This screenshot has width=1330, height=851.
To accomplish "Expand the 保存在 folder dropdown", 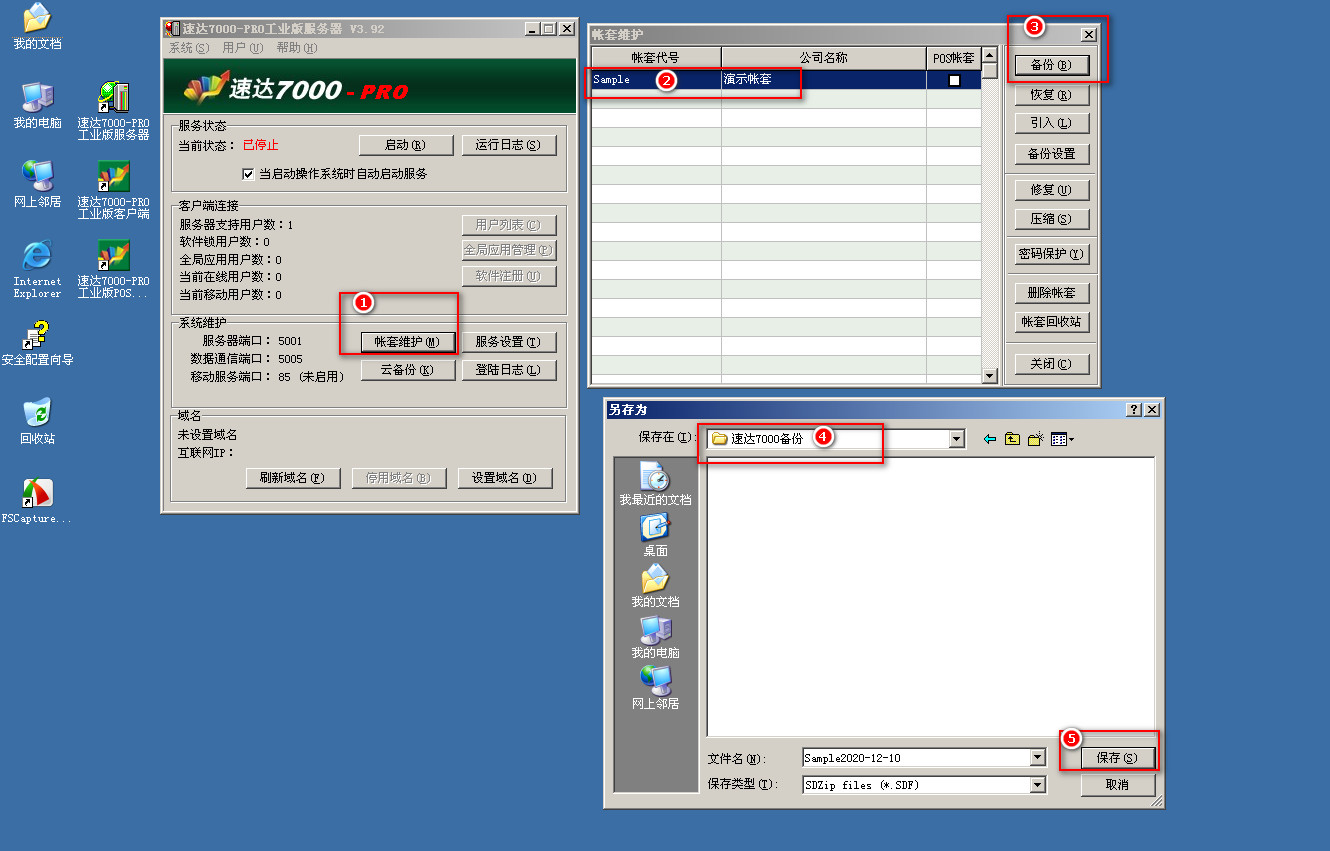I will click(x=957, y=439).
